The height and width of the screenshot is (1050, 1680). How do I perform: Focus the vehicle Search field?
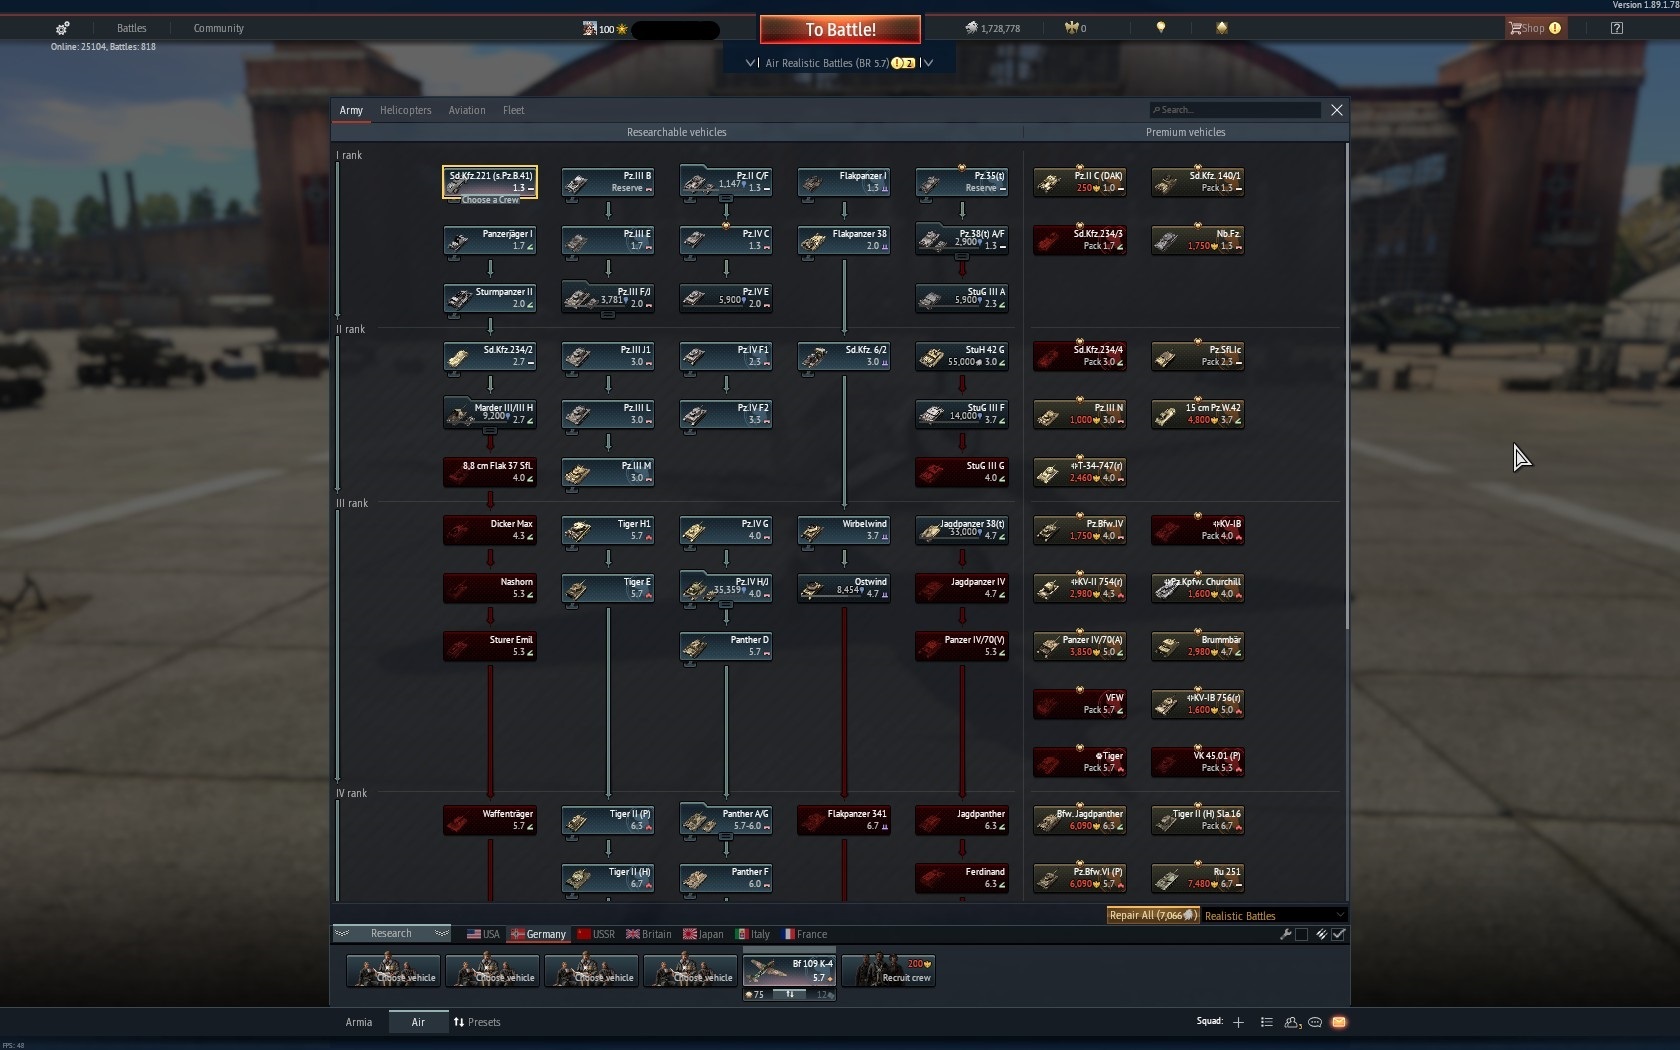[1235, 110]
